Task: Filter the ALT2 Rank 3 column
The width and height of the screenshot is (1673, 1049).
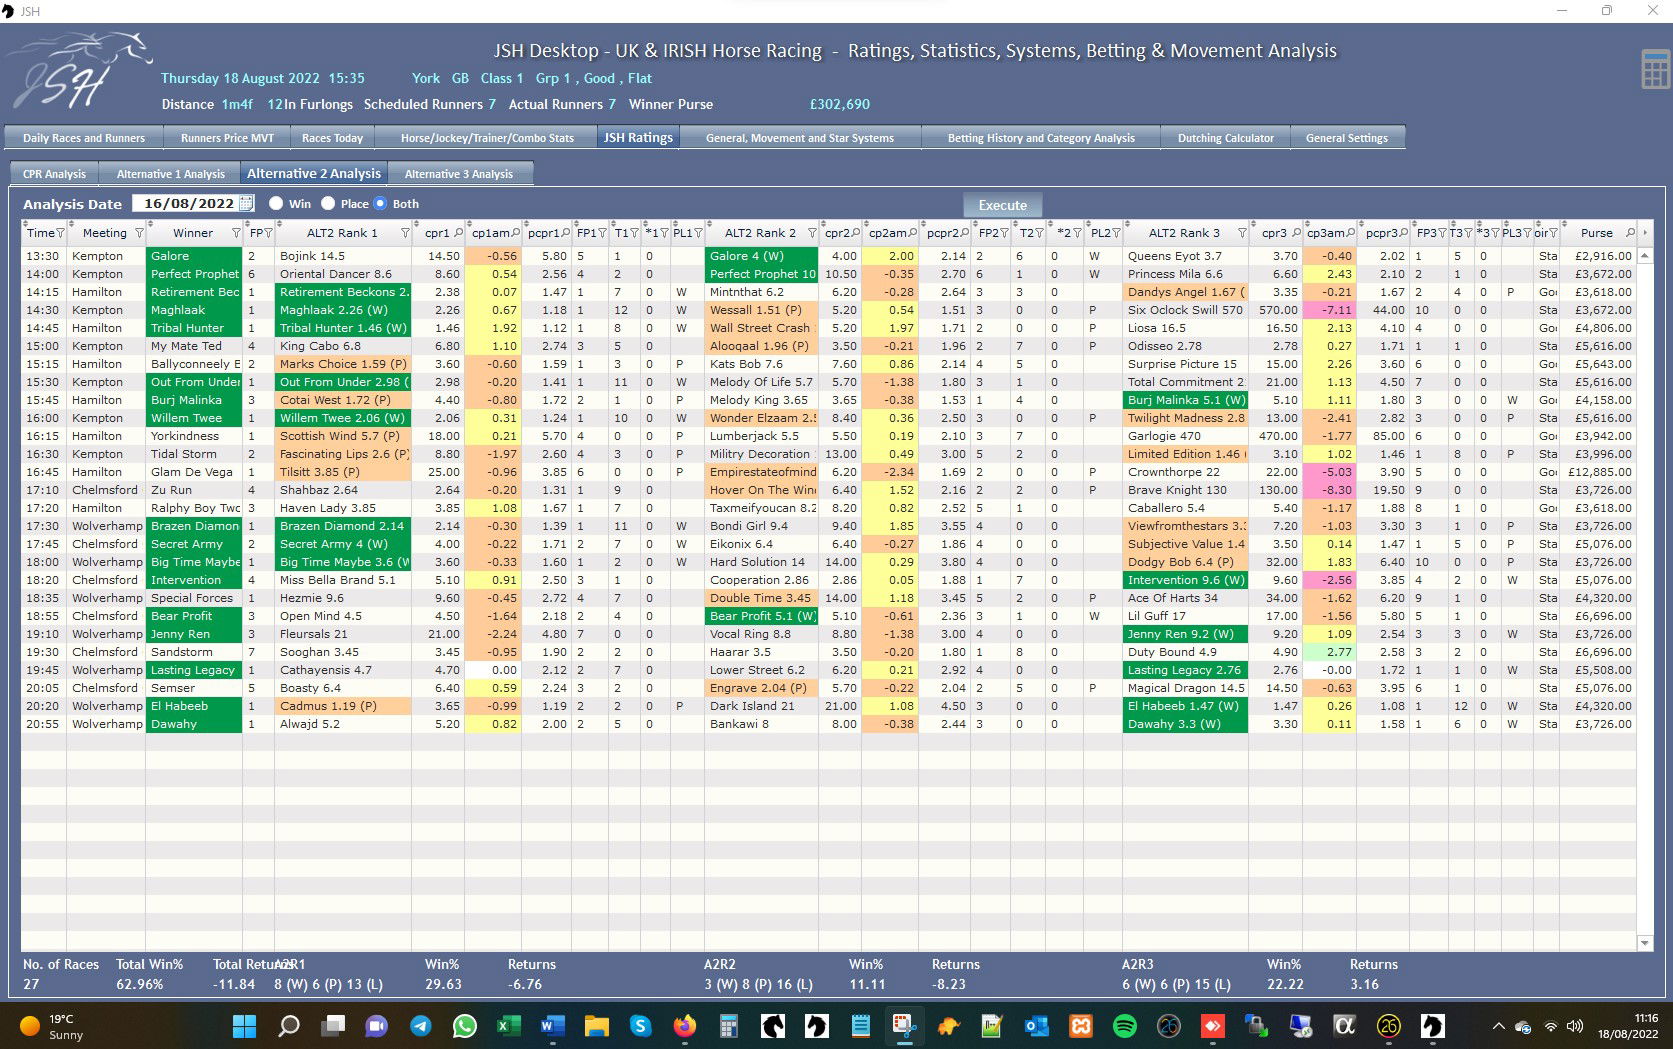Action: coord(1242,233)
